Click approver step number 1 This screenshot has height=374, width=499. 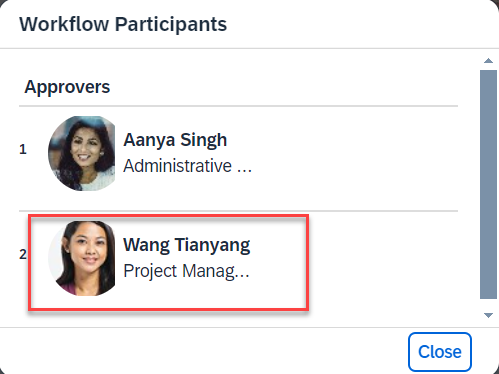(23, 149)
